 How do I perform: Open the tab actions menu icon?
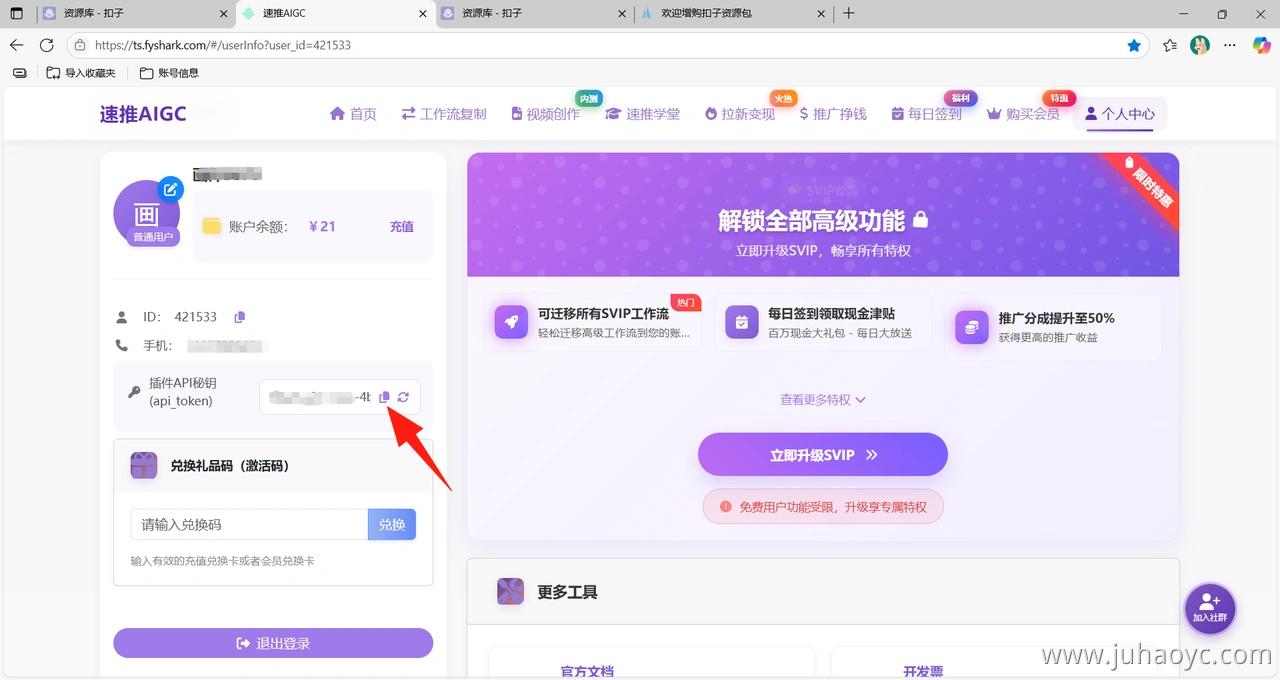pos(17,14)
